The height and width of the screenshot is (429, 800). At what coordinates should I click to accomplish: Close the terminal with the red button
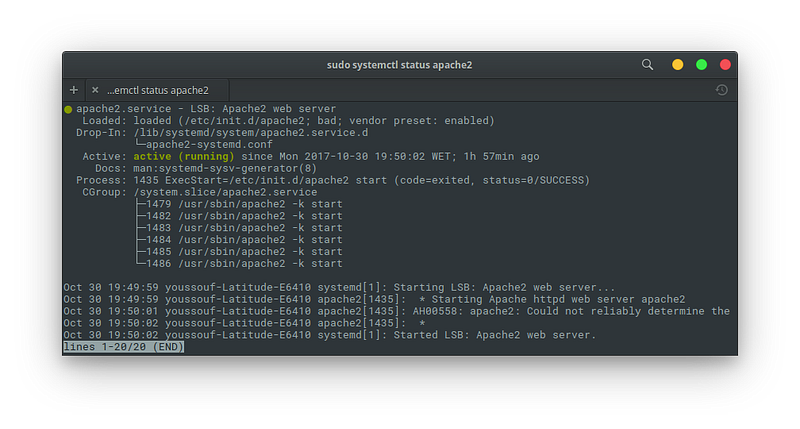725,65
